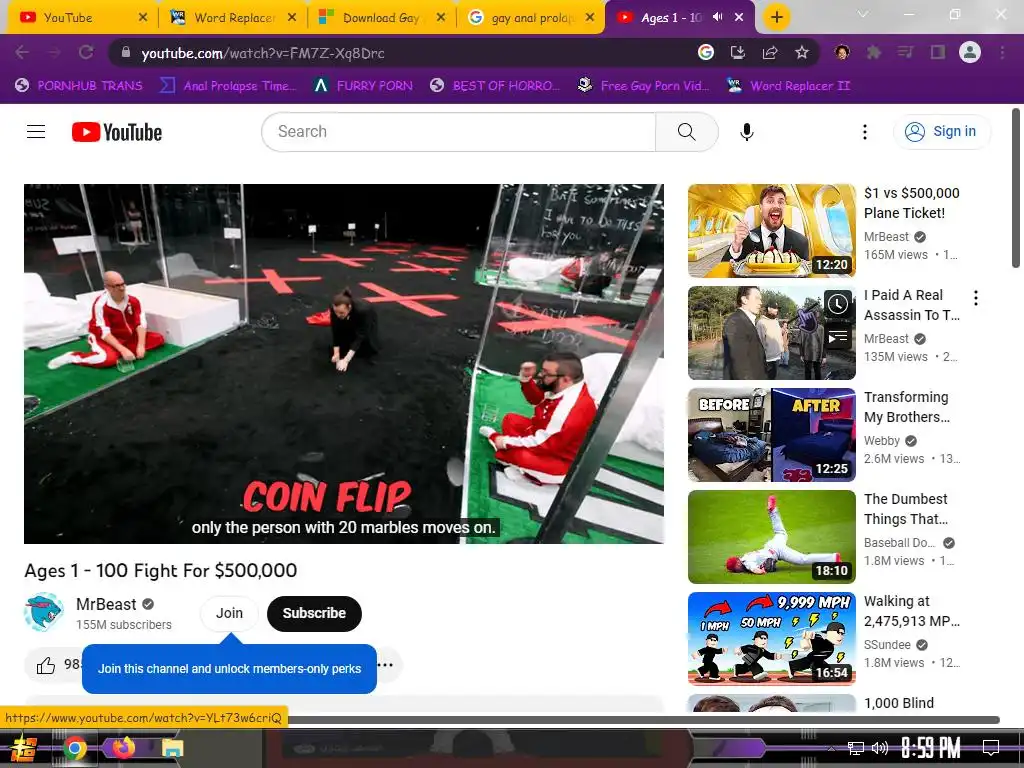1024x768 pixels.
Task: Open Transforming My Brothers video thumbnail
Action: click(x=771, y=435)
